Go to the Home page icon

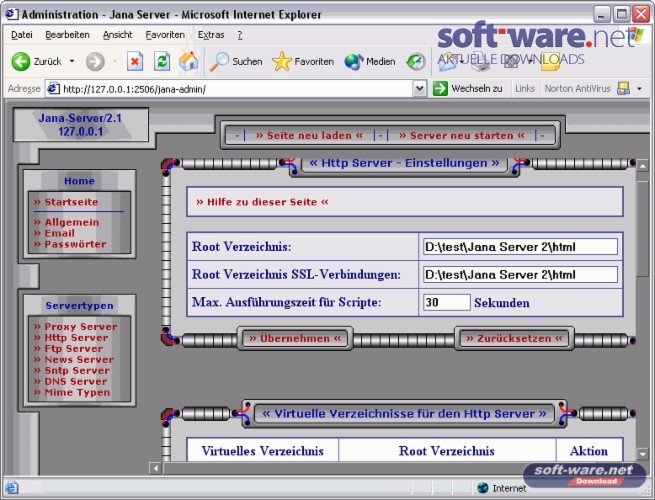point(188,61)
